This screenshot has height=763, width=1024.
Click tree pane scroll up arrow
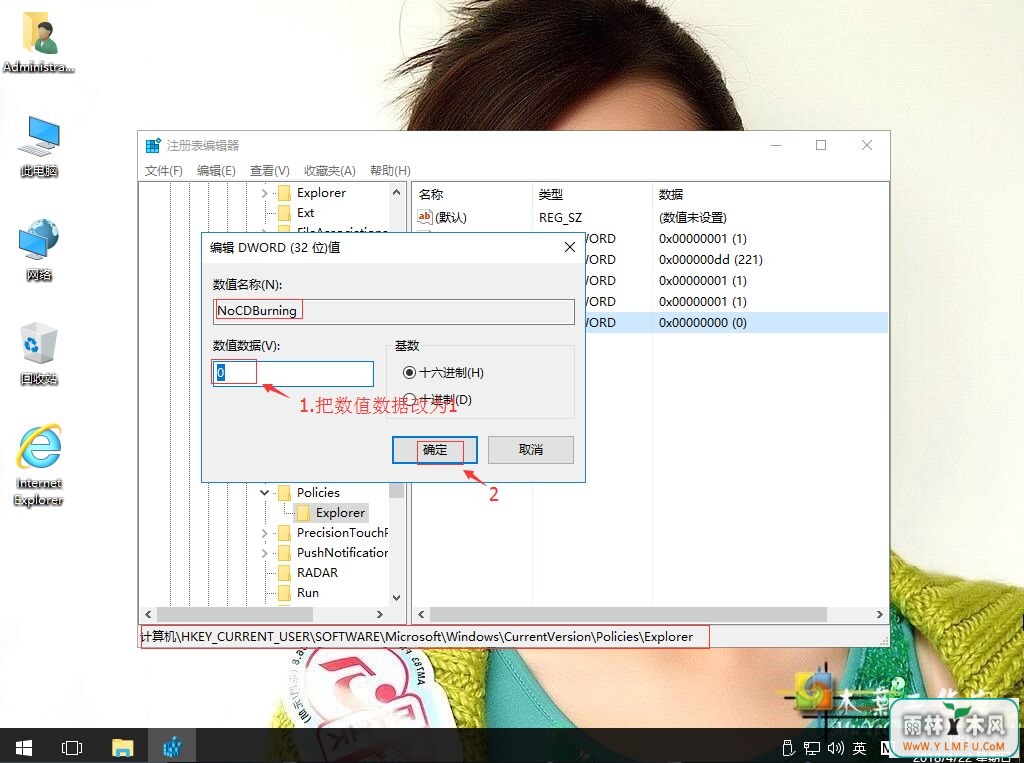(x=396, y=192)
